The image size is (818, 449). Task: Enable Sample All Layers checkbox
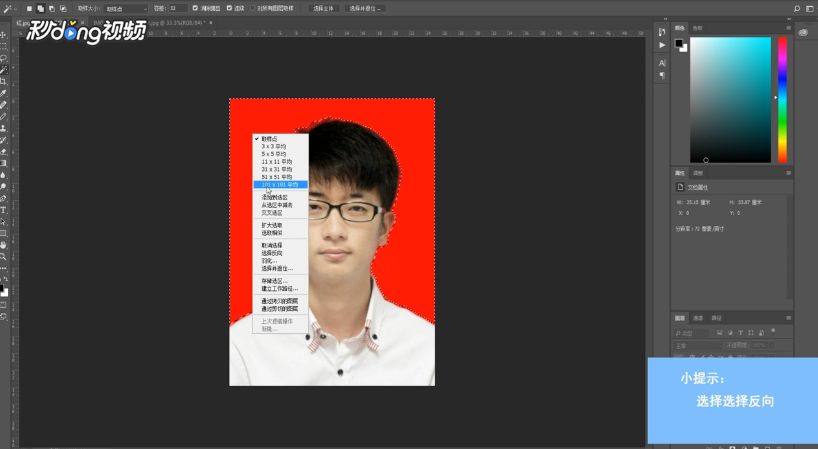pyautogui.click(x=253, y=8)
